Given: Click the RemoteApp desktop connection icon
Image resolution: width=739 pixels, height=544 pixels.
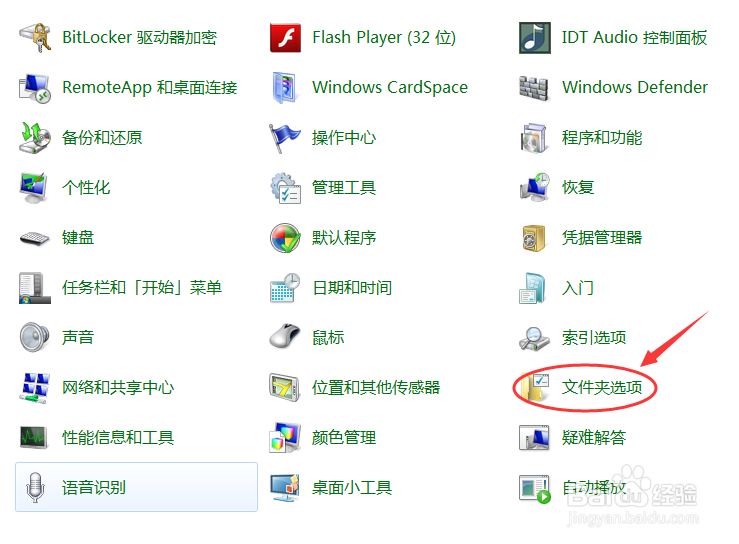Looking at the screenshot, I should 35,88.
